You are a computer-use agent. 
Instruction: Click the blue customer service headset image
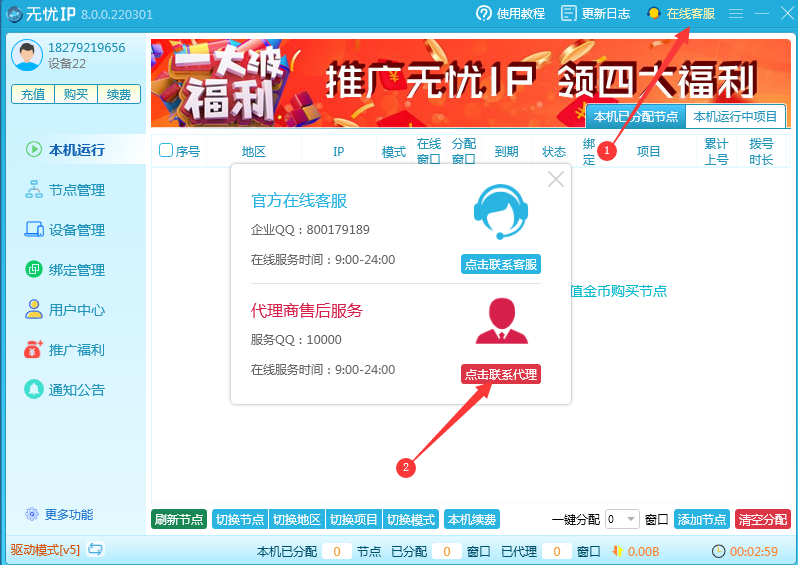[x=501, y=212]
